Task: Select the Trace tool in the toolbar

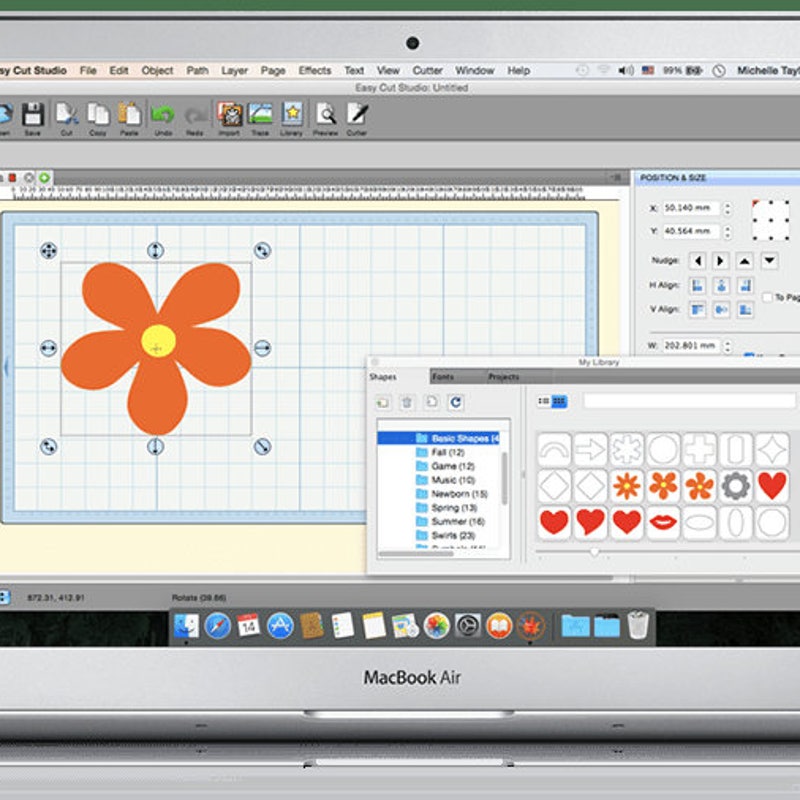Action: pos(258,114)
